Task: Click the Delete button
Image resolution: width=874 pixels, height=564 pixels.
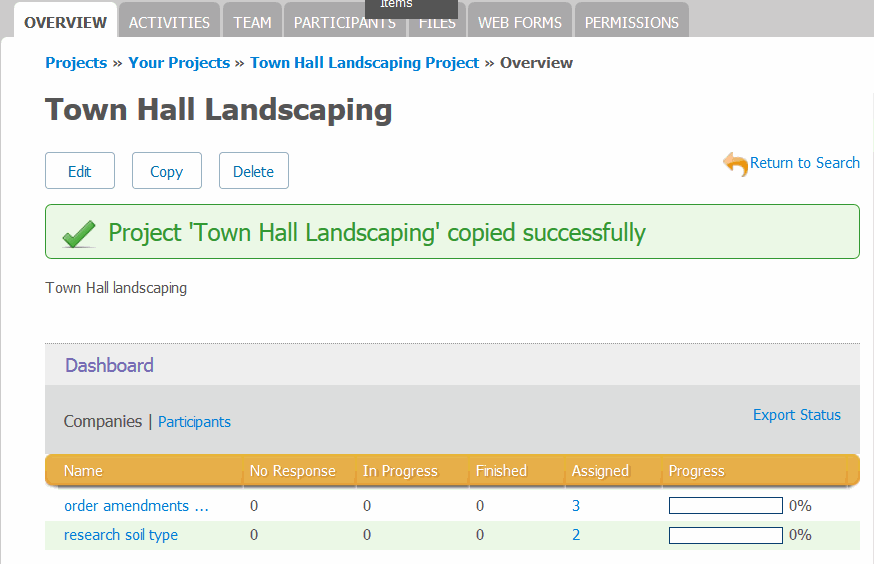Action: coord(253,171)
